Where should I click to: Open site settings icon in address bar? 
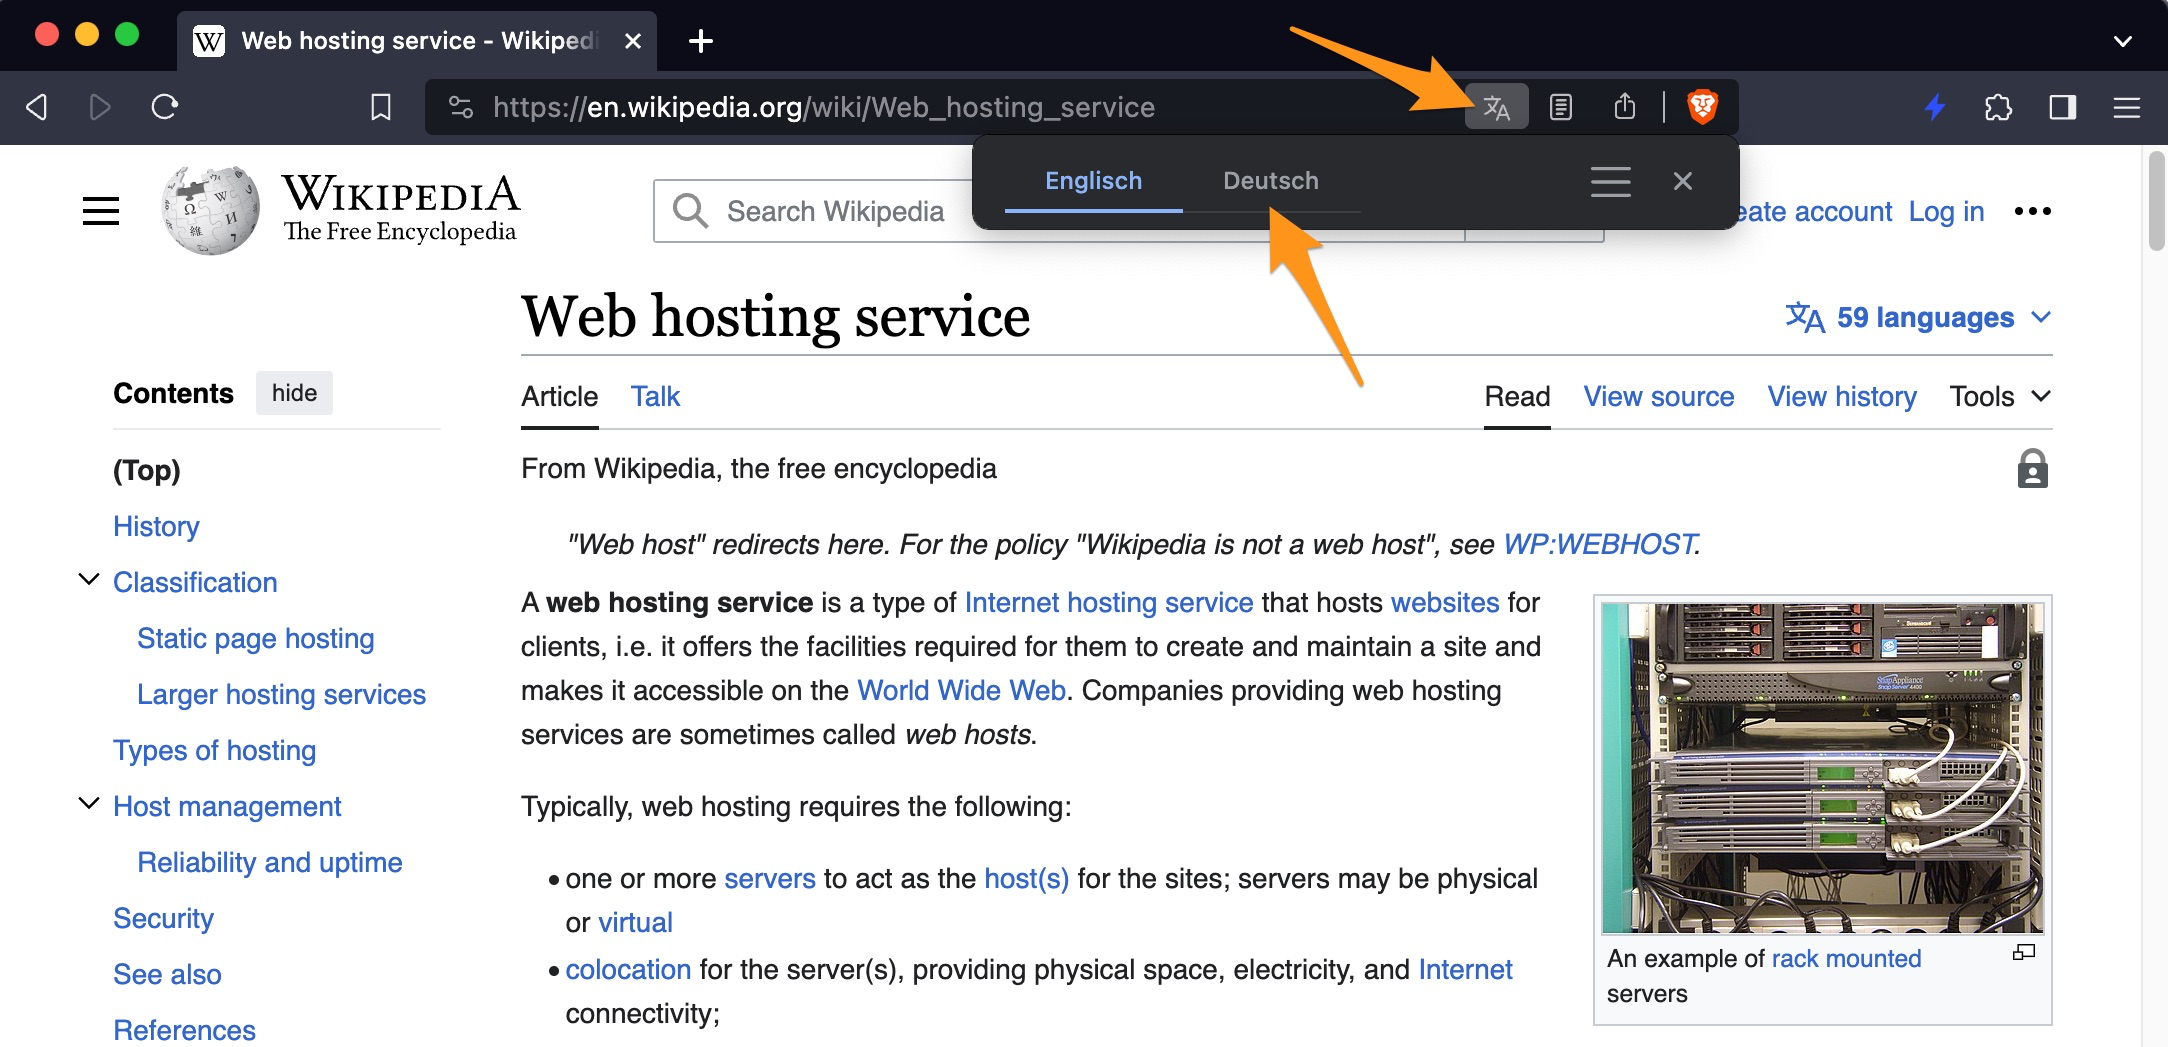(461, 107)
